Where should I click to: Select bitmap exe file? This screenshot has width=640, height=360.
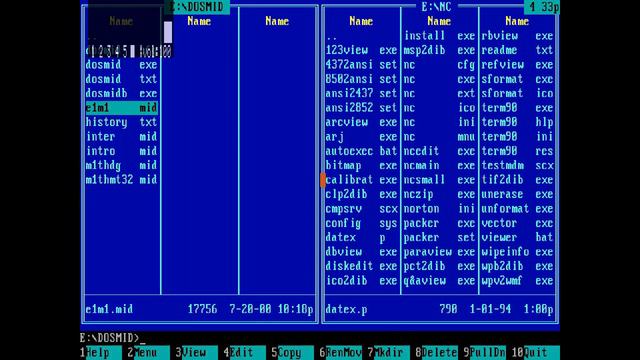click(362, 165)
